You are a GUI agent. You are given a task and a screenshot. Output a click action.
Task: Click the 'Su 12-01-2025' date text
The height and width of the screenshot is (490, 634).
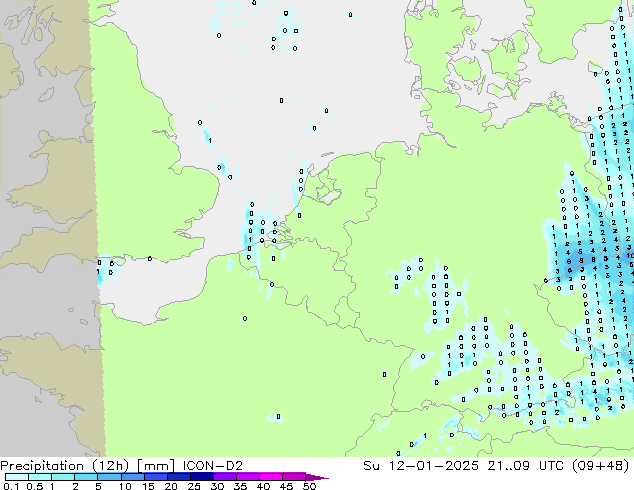pos(421,466)
